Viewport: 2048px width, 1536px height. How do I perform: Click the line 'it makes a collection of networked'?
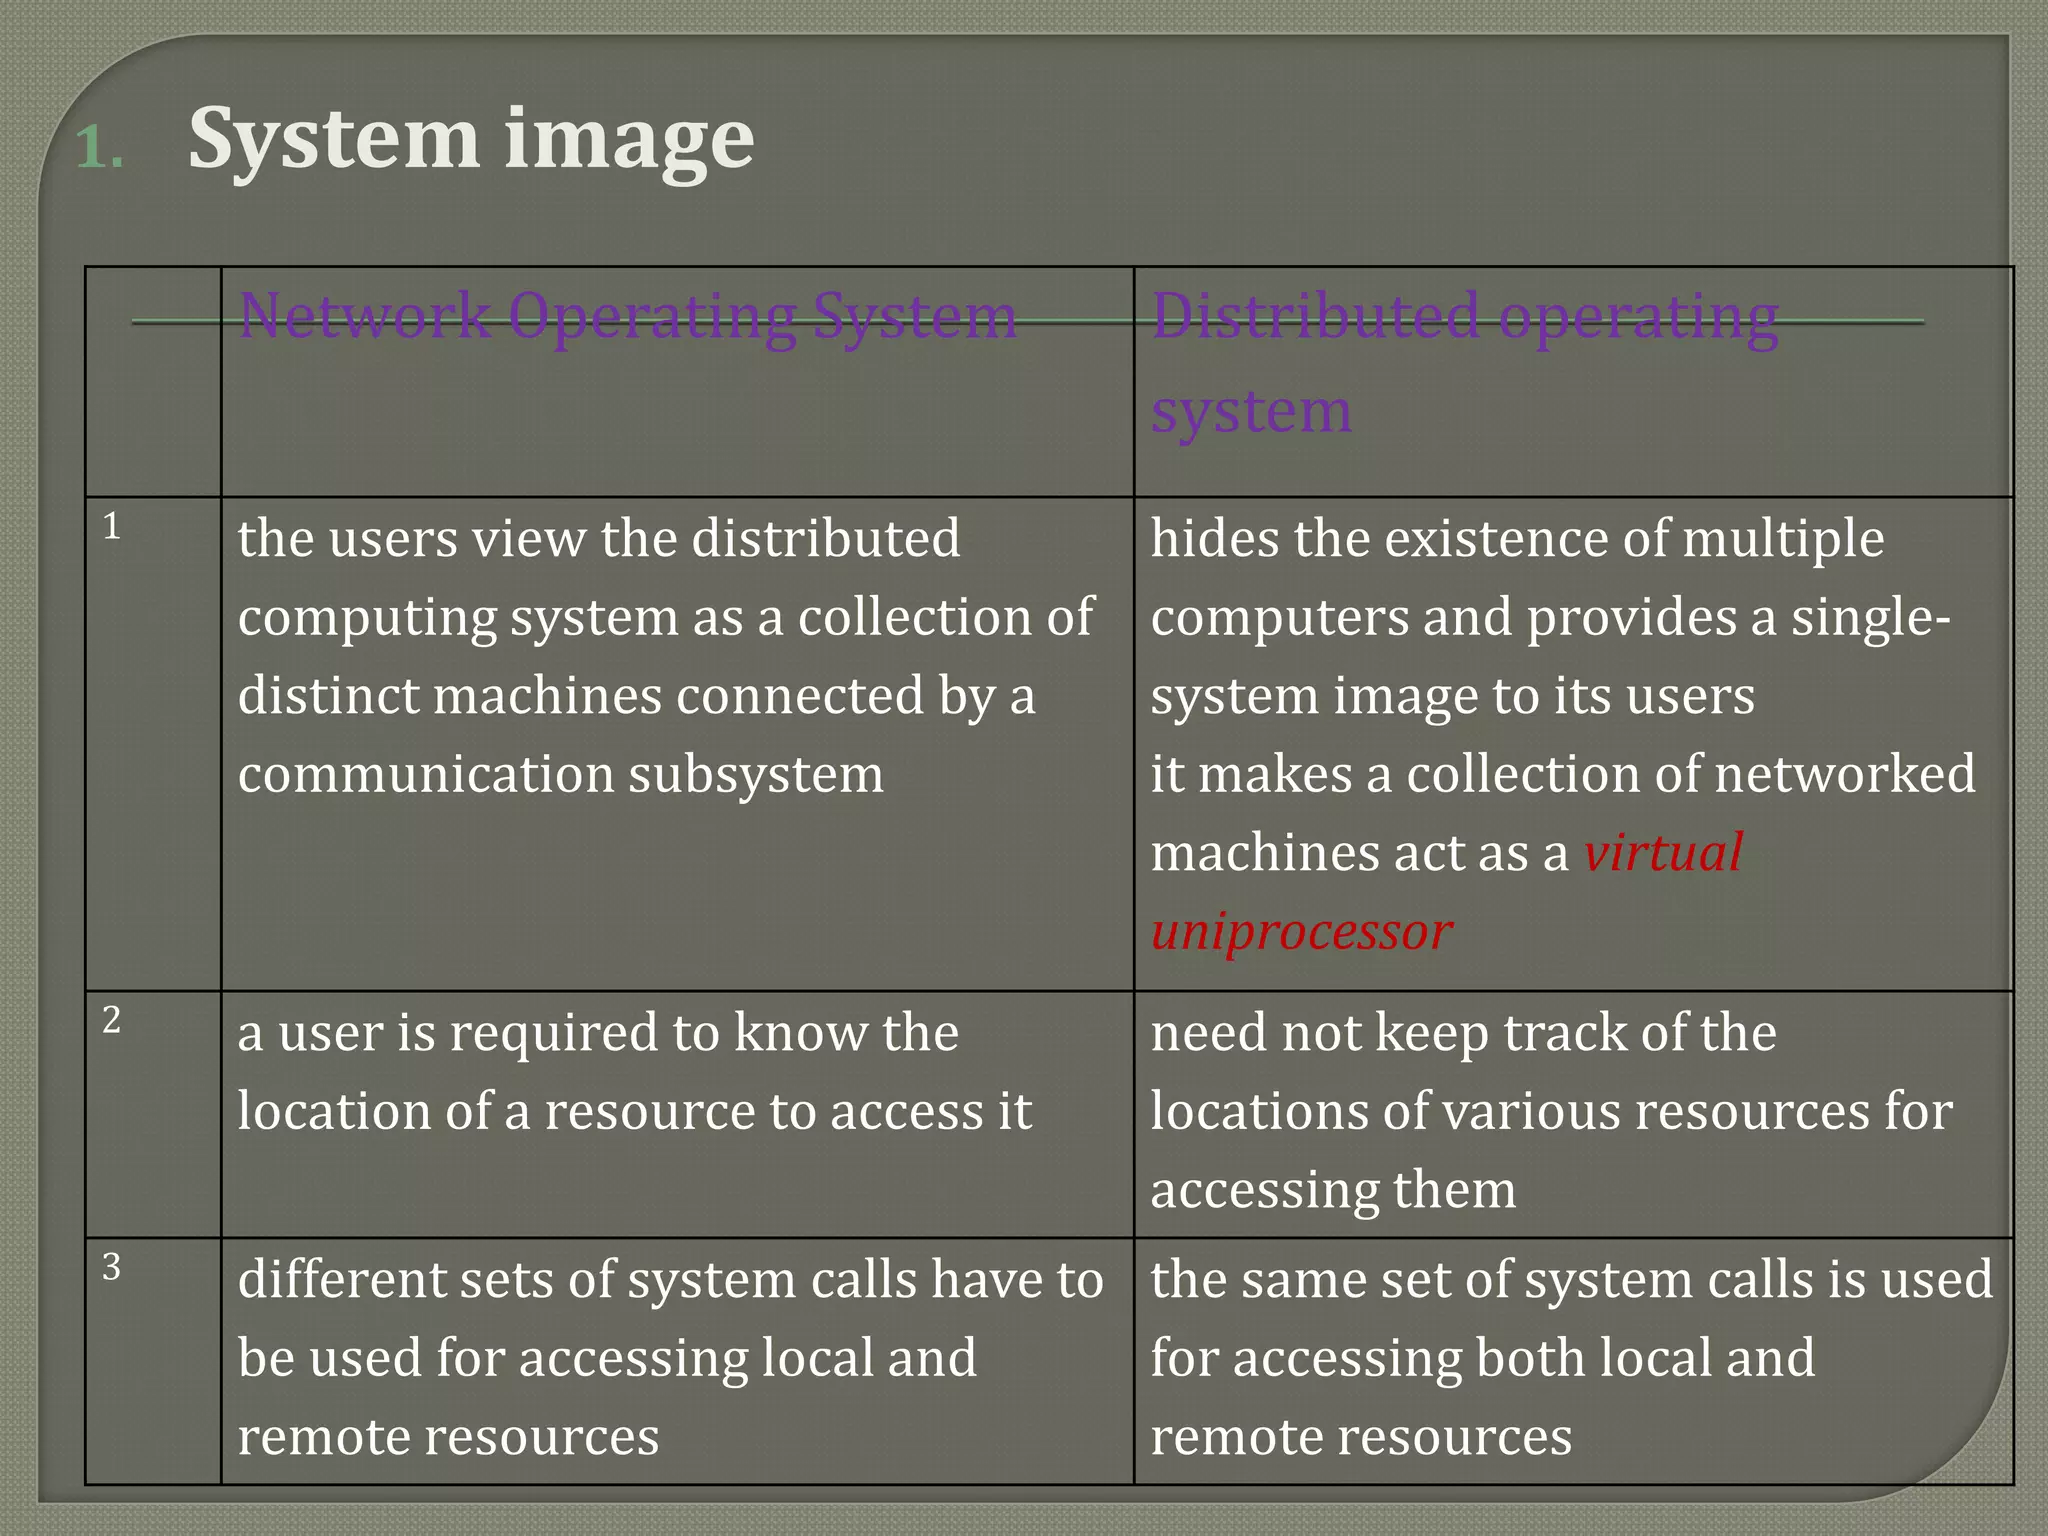[1563, 774]
